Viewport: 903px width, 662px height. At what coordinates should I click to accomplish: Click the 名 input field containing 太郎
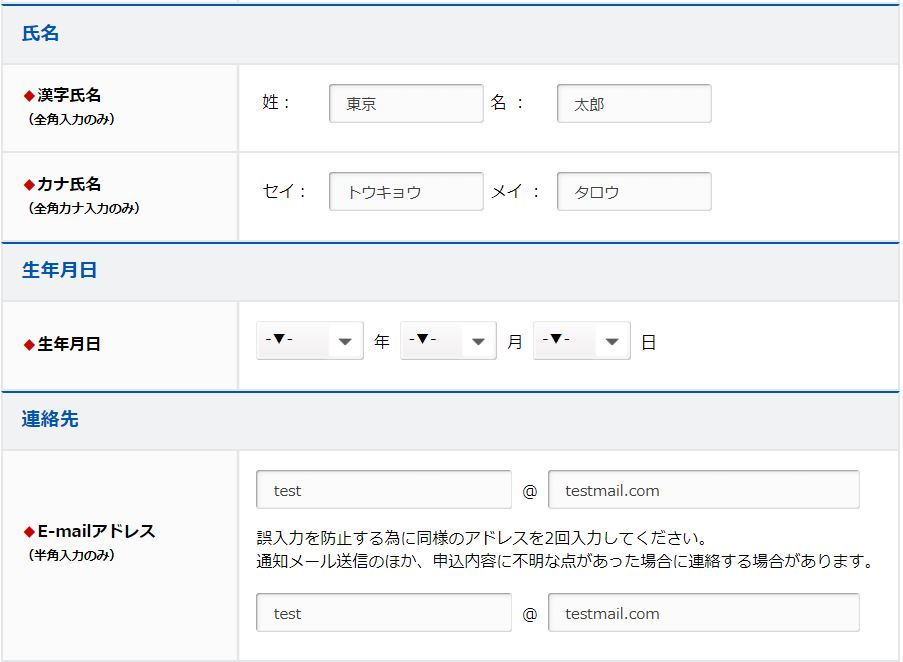click(x=633, y=103)
